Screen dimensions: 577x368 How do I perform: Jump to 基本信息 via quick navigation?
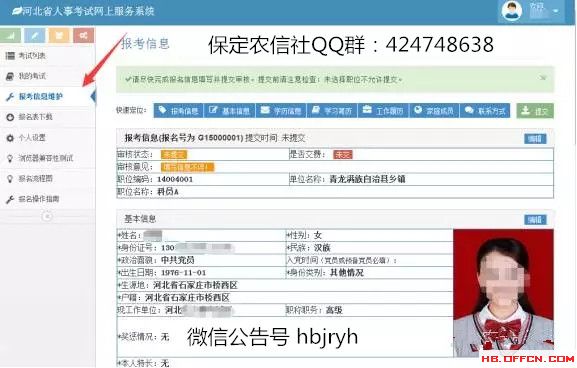(229, 110)
